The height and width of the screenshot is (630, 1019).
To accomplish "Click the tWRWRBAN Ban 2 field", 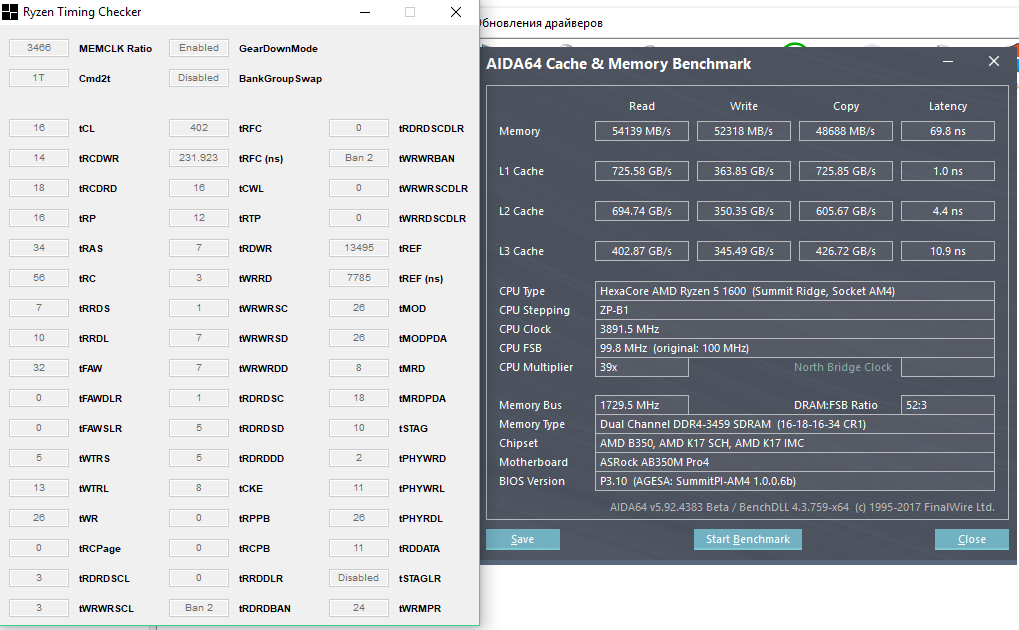I will coord(359,158).
